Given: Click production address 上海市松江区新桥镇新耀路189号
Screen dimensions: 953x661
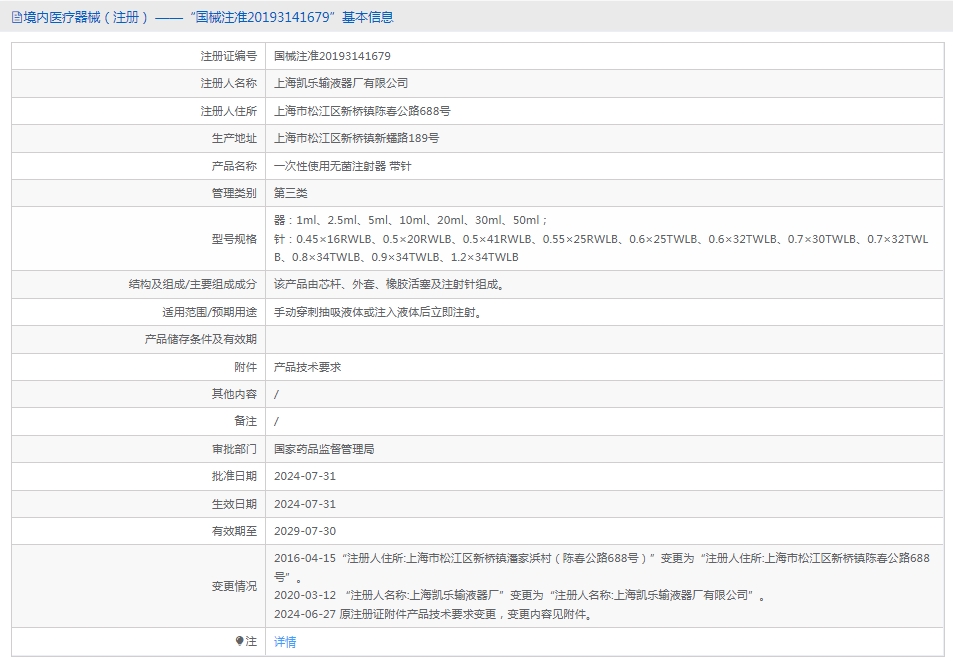Looking at the screenshot, I should click(356, 138).
